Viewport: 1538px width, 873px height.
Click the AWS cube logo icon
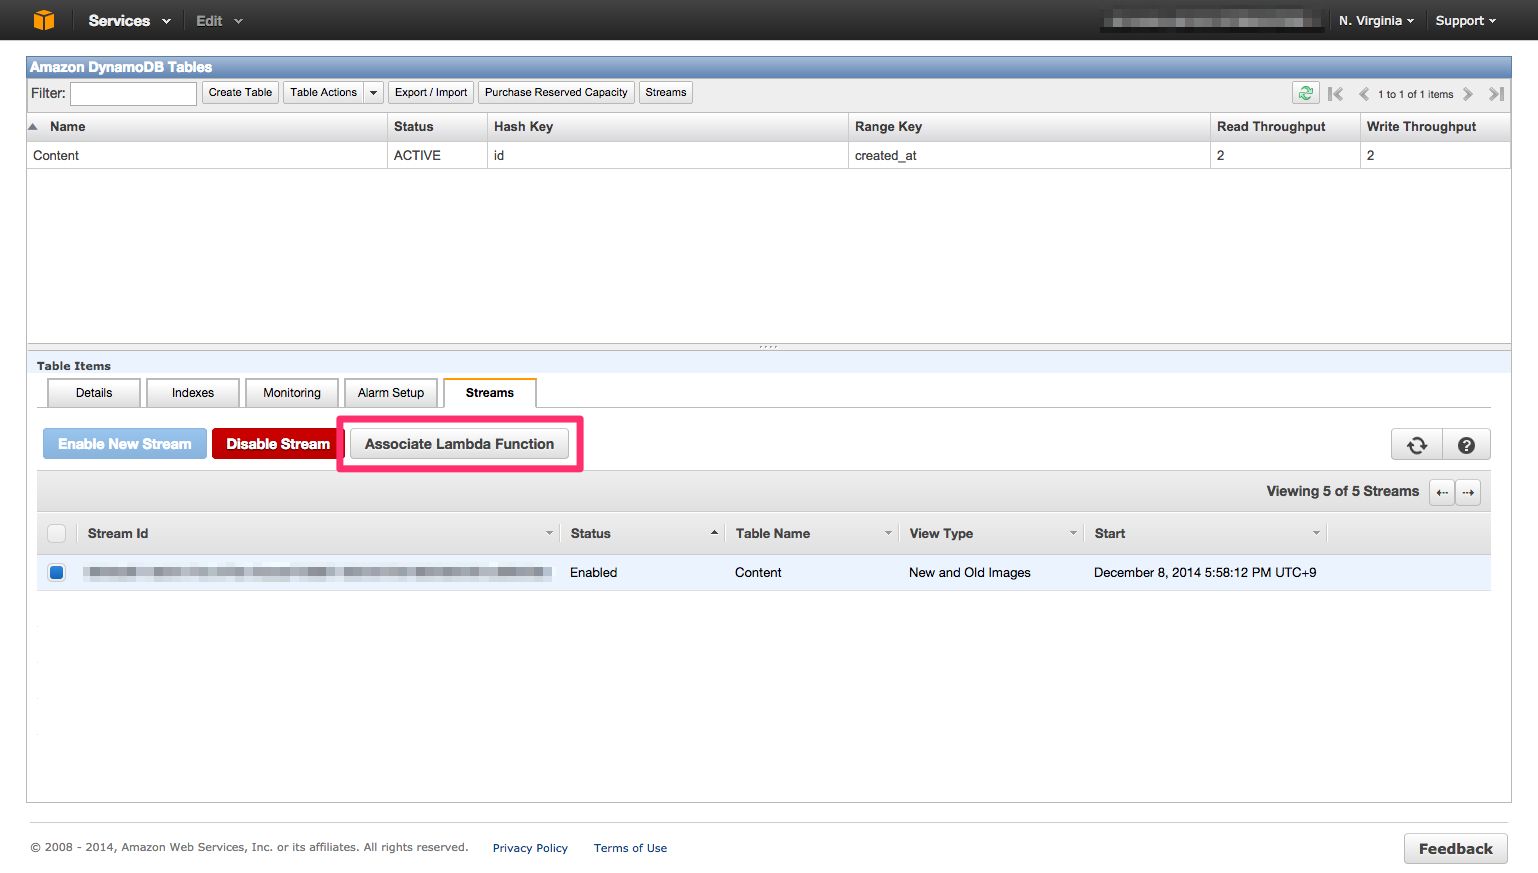[x=42, y=20]
